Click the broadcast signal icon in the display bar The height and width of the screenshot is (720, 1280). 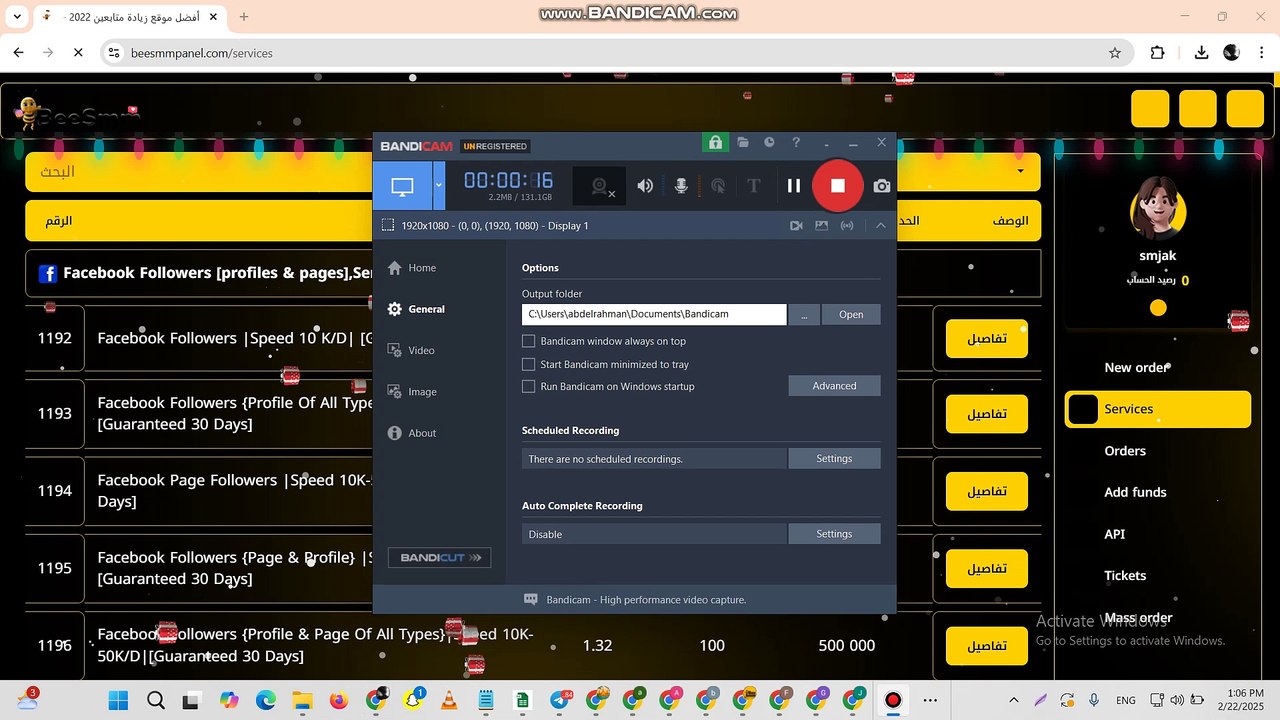pyautogui.click(x=847, y=226)
